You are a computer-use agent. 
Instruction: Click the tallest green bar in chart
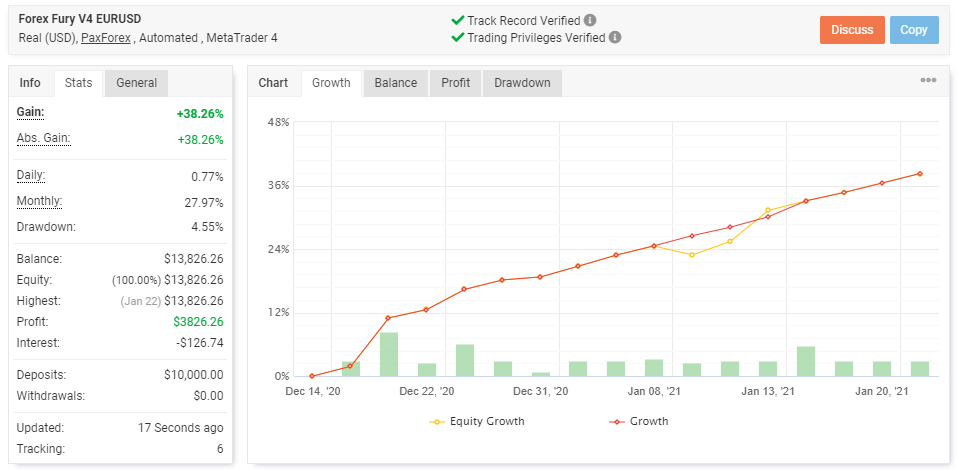tap(389, 354)
